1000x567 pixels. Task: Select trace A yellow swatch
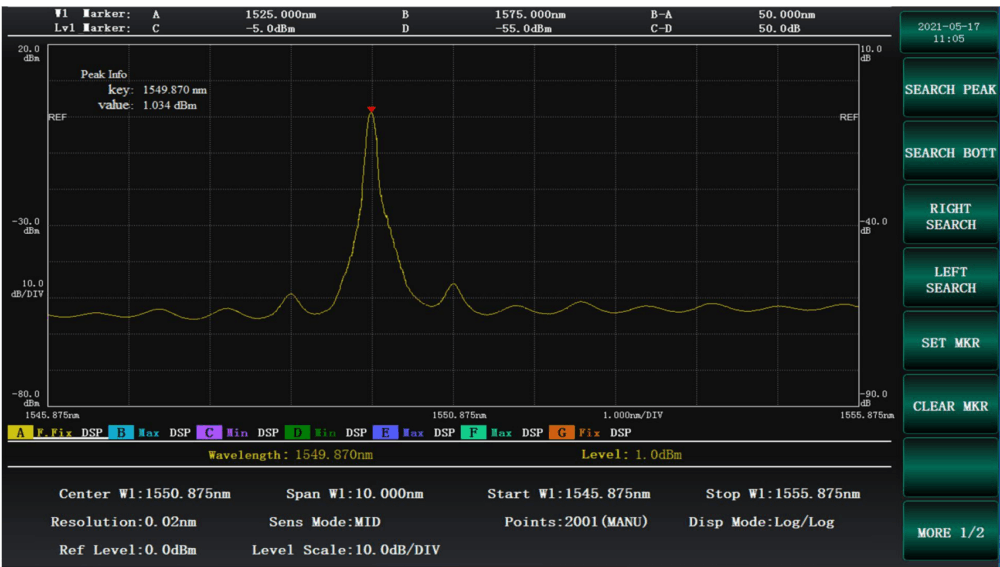[x=20, y=433]
